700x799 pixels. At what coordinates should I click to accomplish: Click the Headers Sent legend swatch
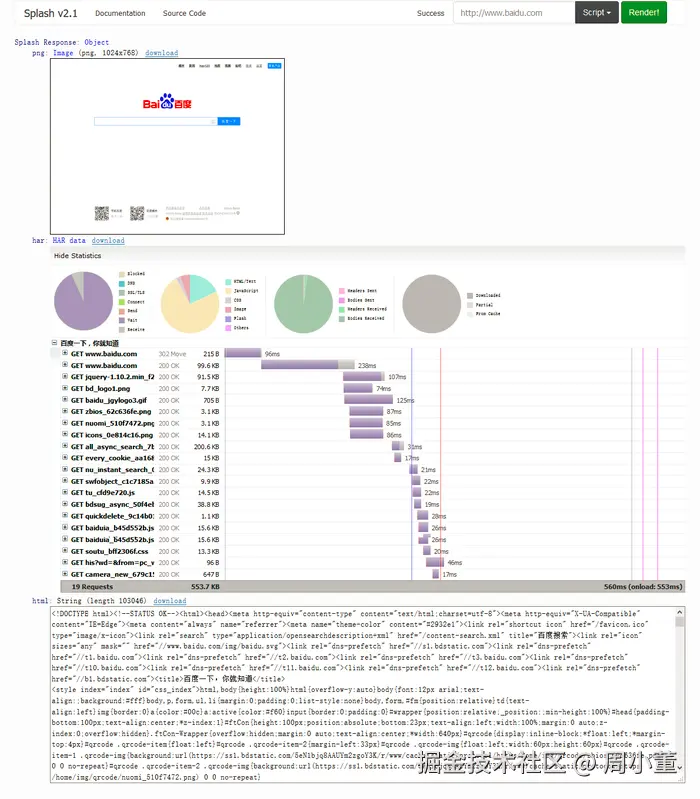click(342, 291)
